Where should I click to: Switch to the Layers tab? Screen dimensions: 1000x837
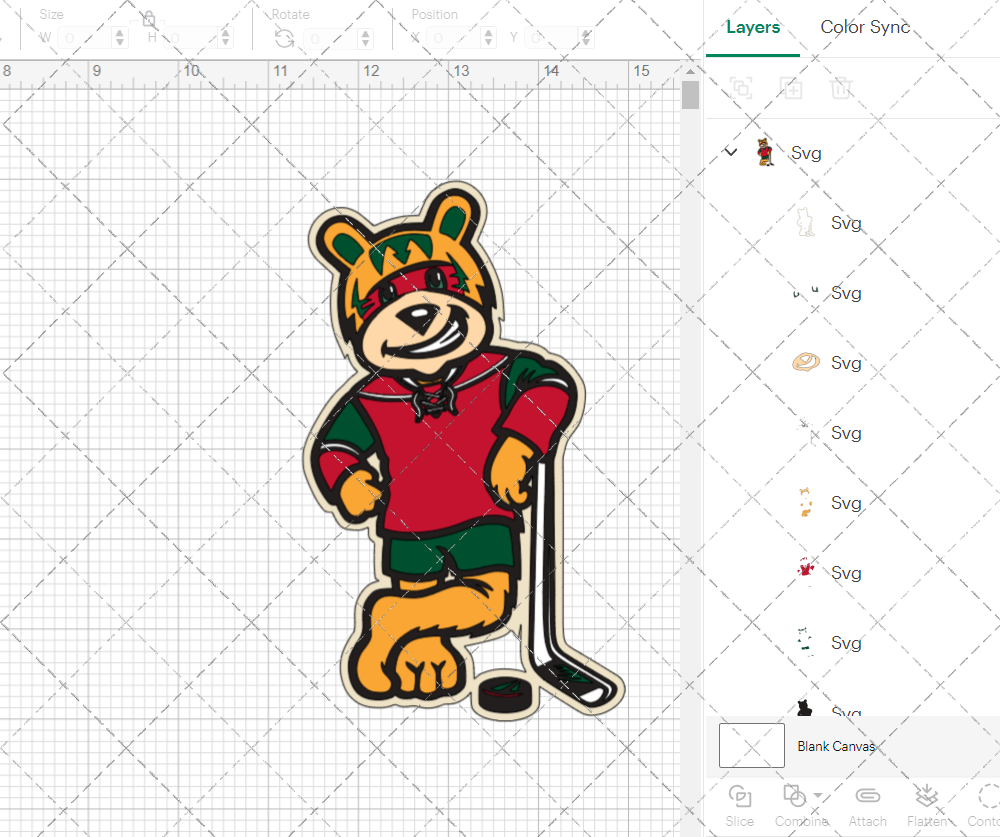click(753, 27)
